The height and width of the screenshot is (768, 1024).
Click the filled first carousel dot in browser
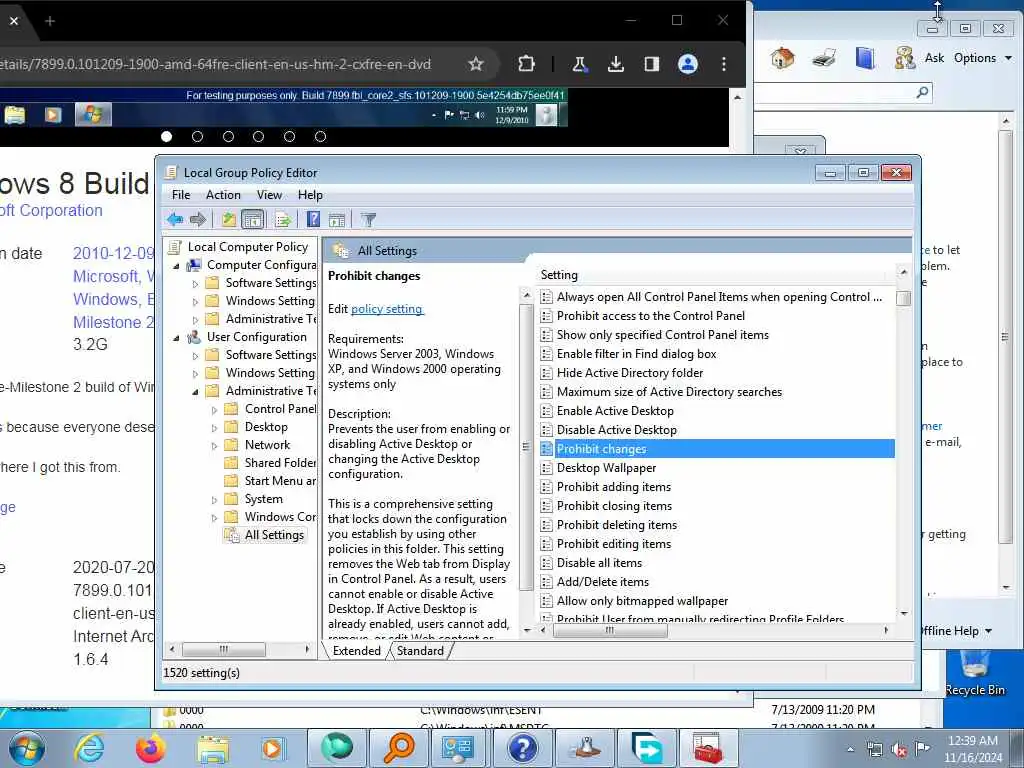[x=167, y=136]
